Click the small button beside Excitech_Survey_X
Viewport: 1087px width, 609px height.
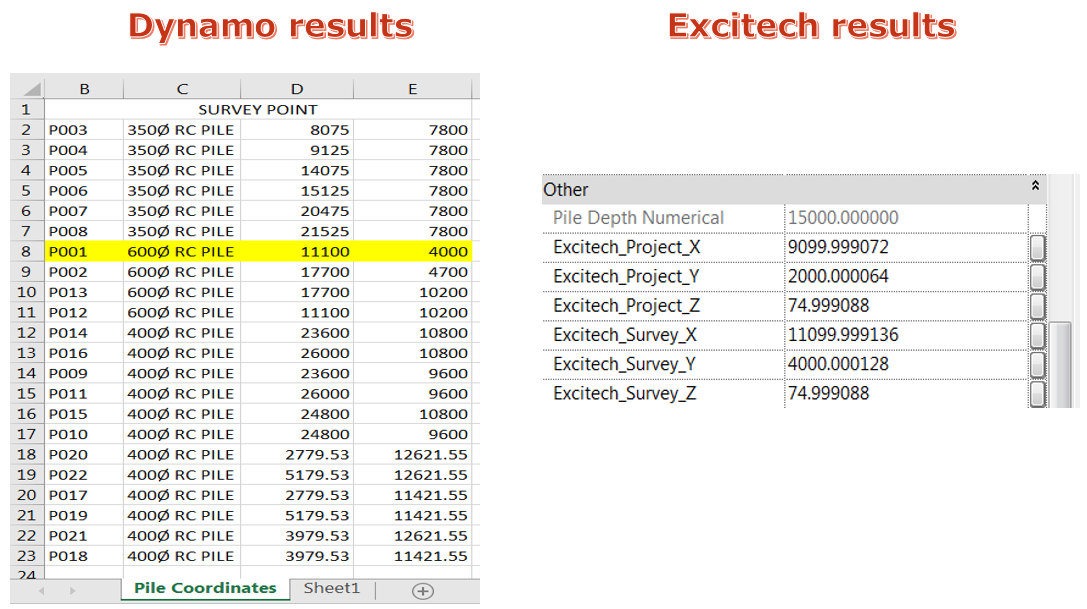click(1037, 336)
